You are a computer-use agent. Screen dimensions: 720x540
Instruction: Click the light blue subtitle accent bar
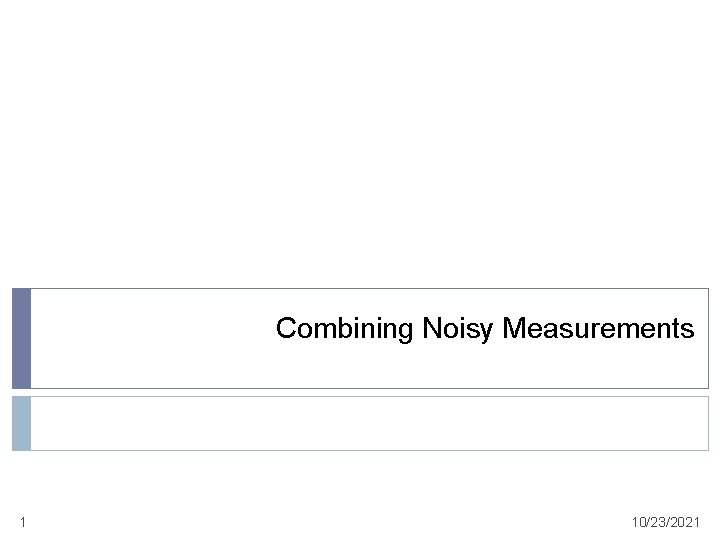pos(21,423)
